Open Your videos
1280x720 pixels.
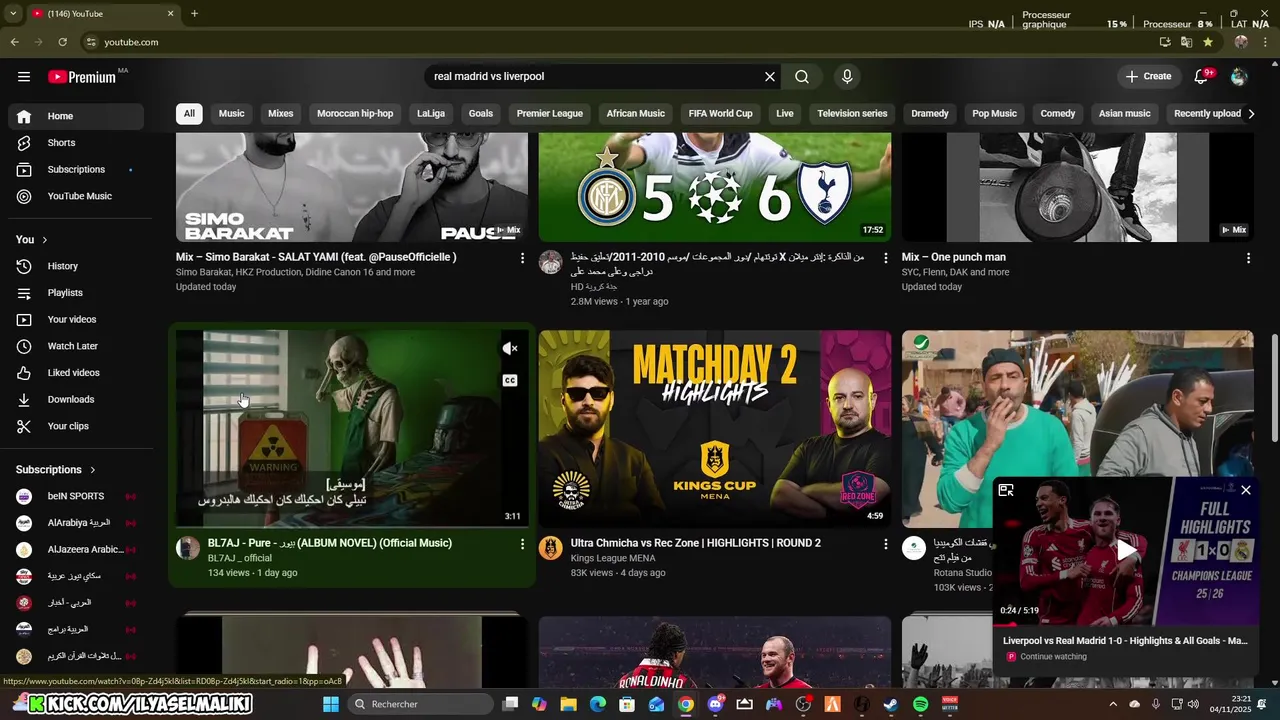pyautogui.click(x=76, y=320)
